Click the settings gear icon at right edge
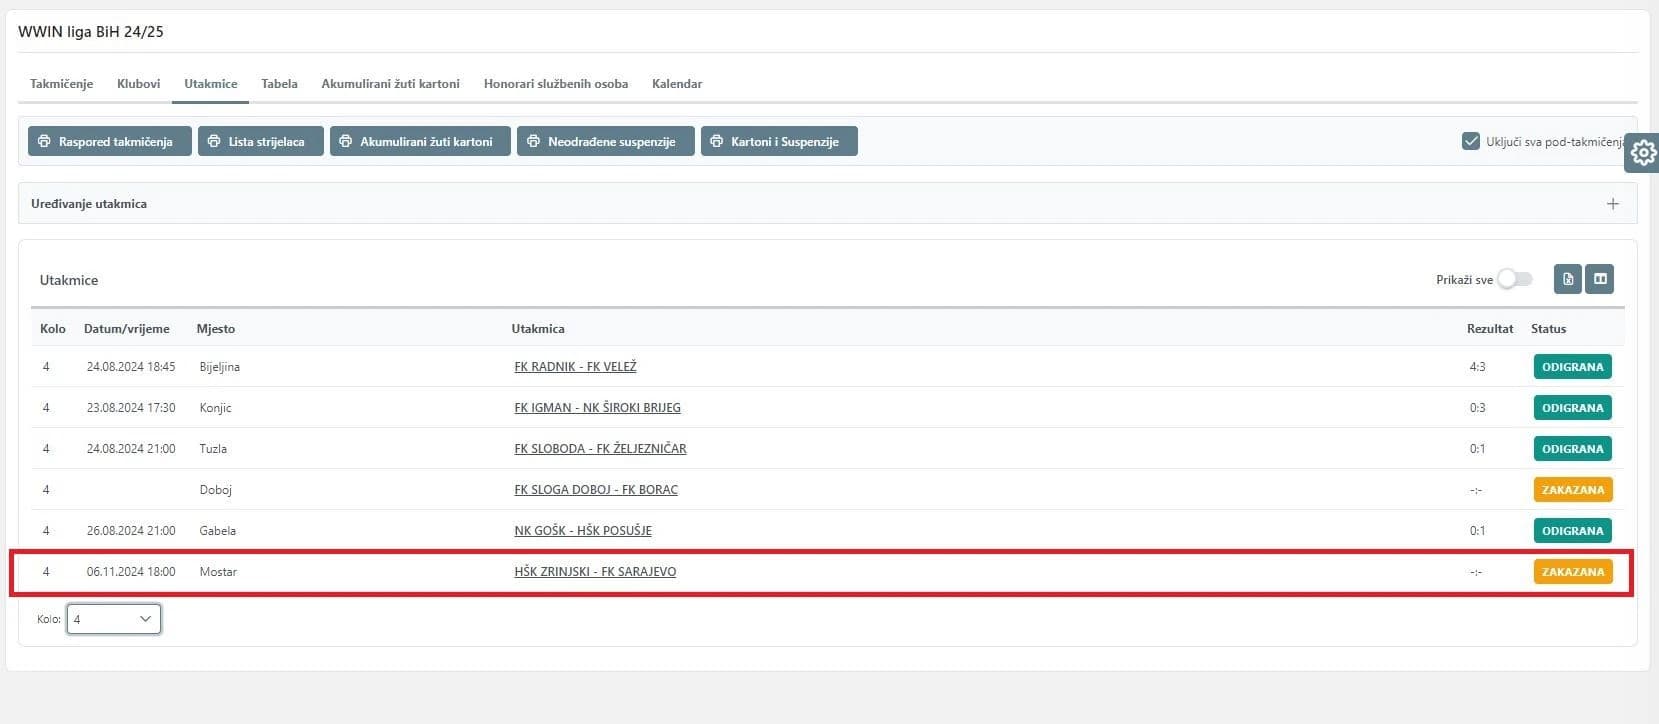The height and width of the screenshot is (724, 1659). 1643,153
